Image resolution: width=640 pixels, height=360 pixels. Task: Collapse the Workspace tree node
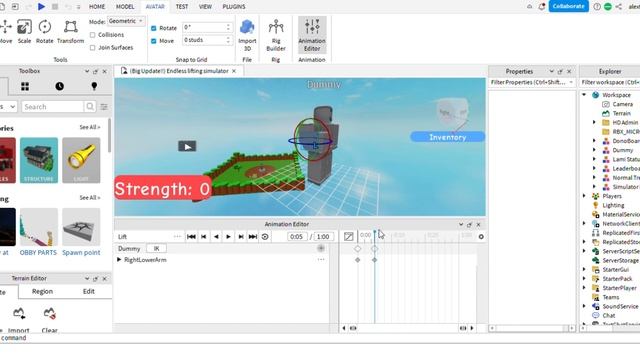point(584,95)
